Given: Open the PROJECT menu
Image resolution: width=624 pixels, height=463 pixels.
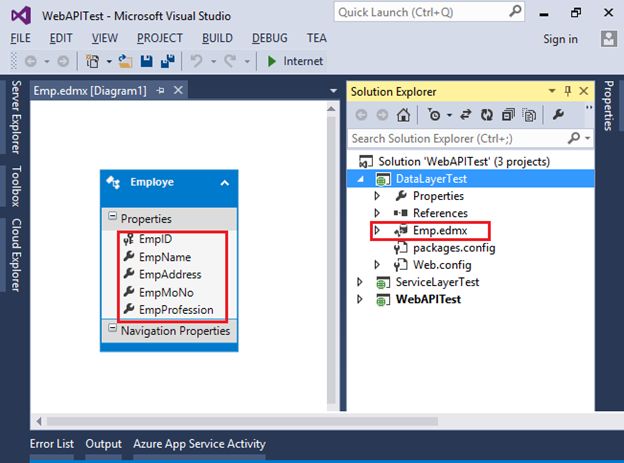Looking at the screenshot, I should [x=160, y=38].
